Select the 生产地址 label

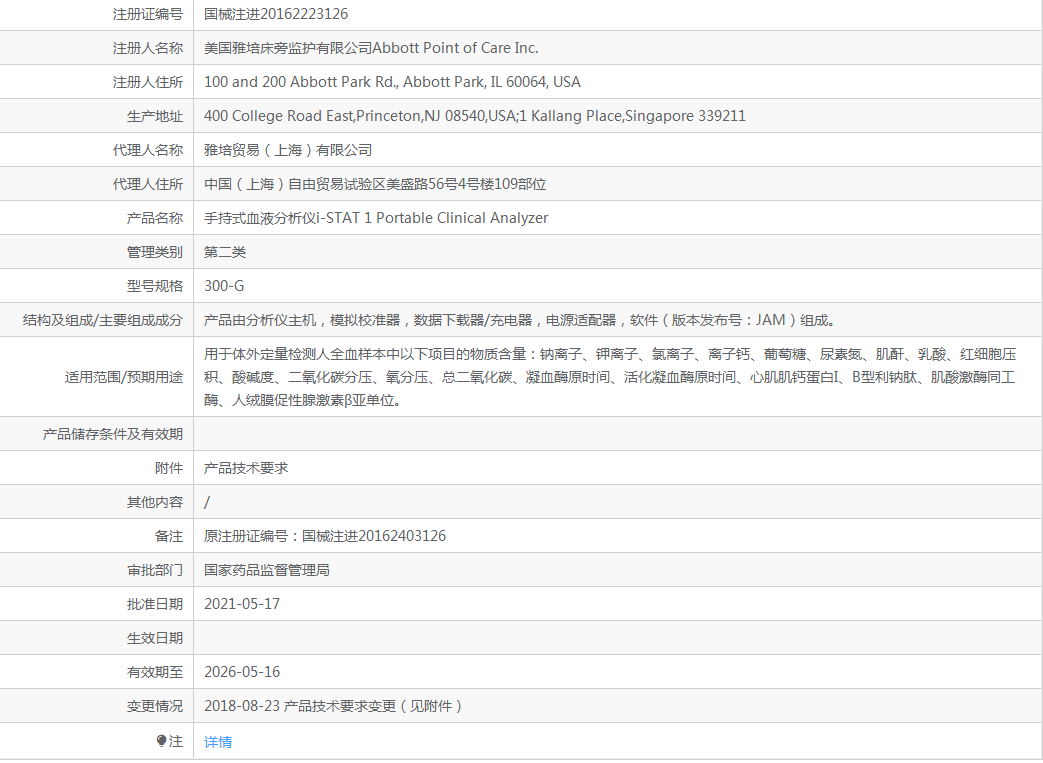coord(155,116)
